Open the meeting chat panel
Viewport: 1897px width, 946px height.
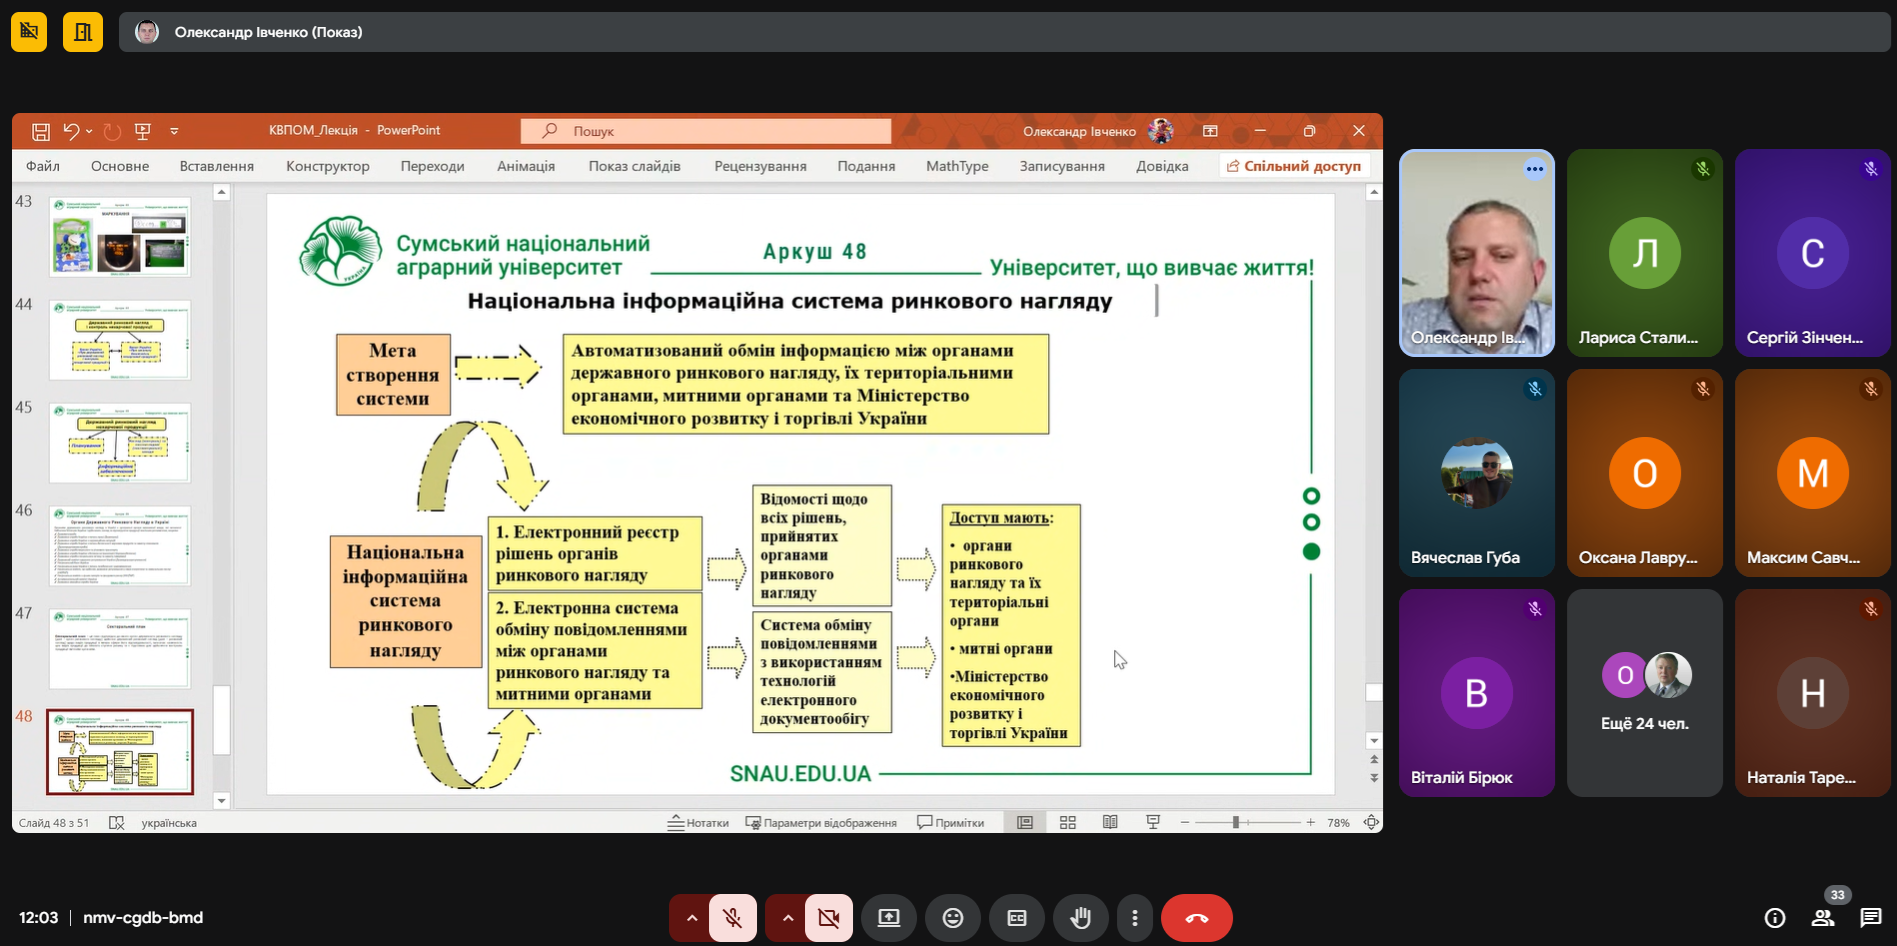click(x=1870, y=918)
